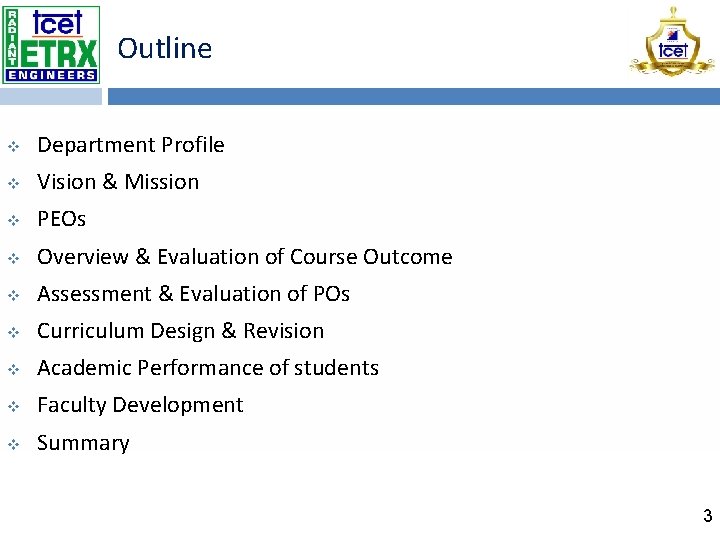Click the bullet beside Faculty Development
This screenshot has width=720, height=540.
pyautogui.click(x=14, y=406)
